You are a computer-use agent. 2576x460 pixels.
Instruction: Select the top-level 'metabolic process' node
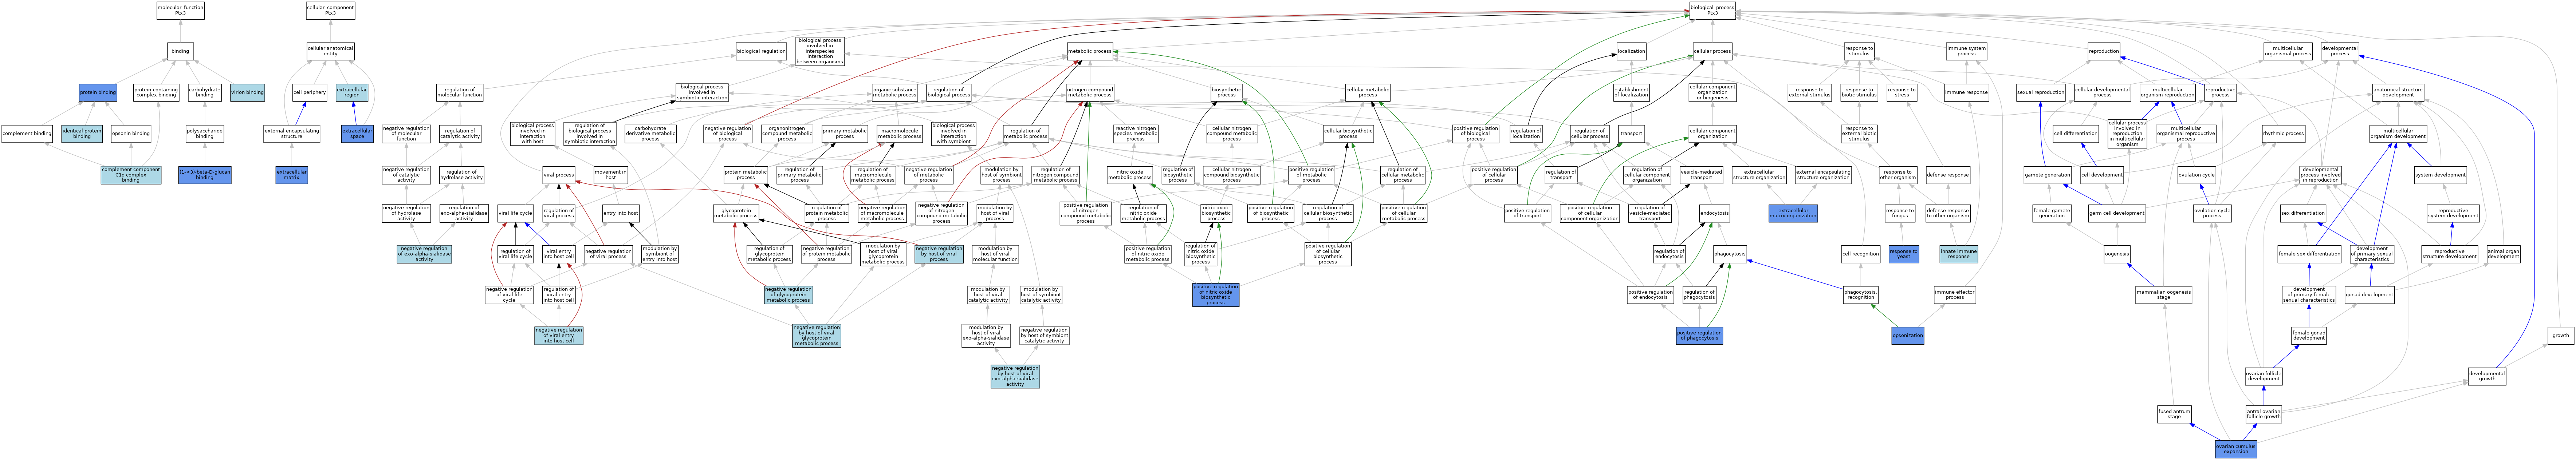pyautogui.click(x=1089, y=51)
